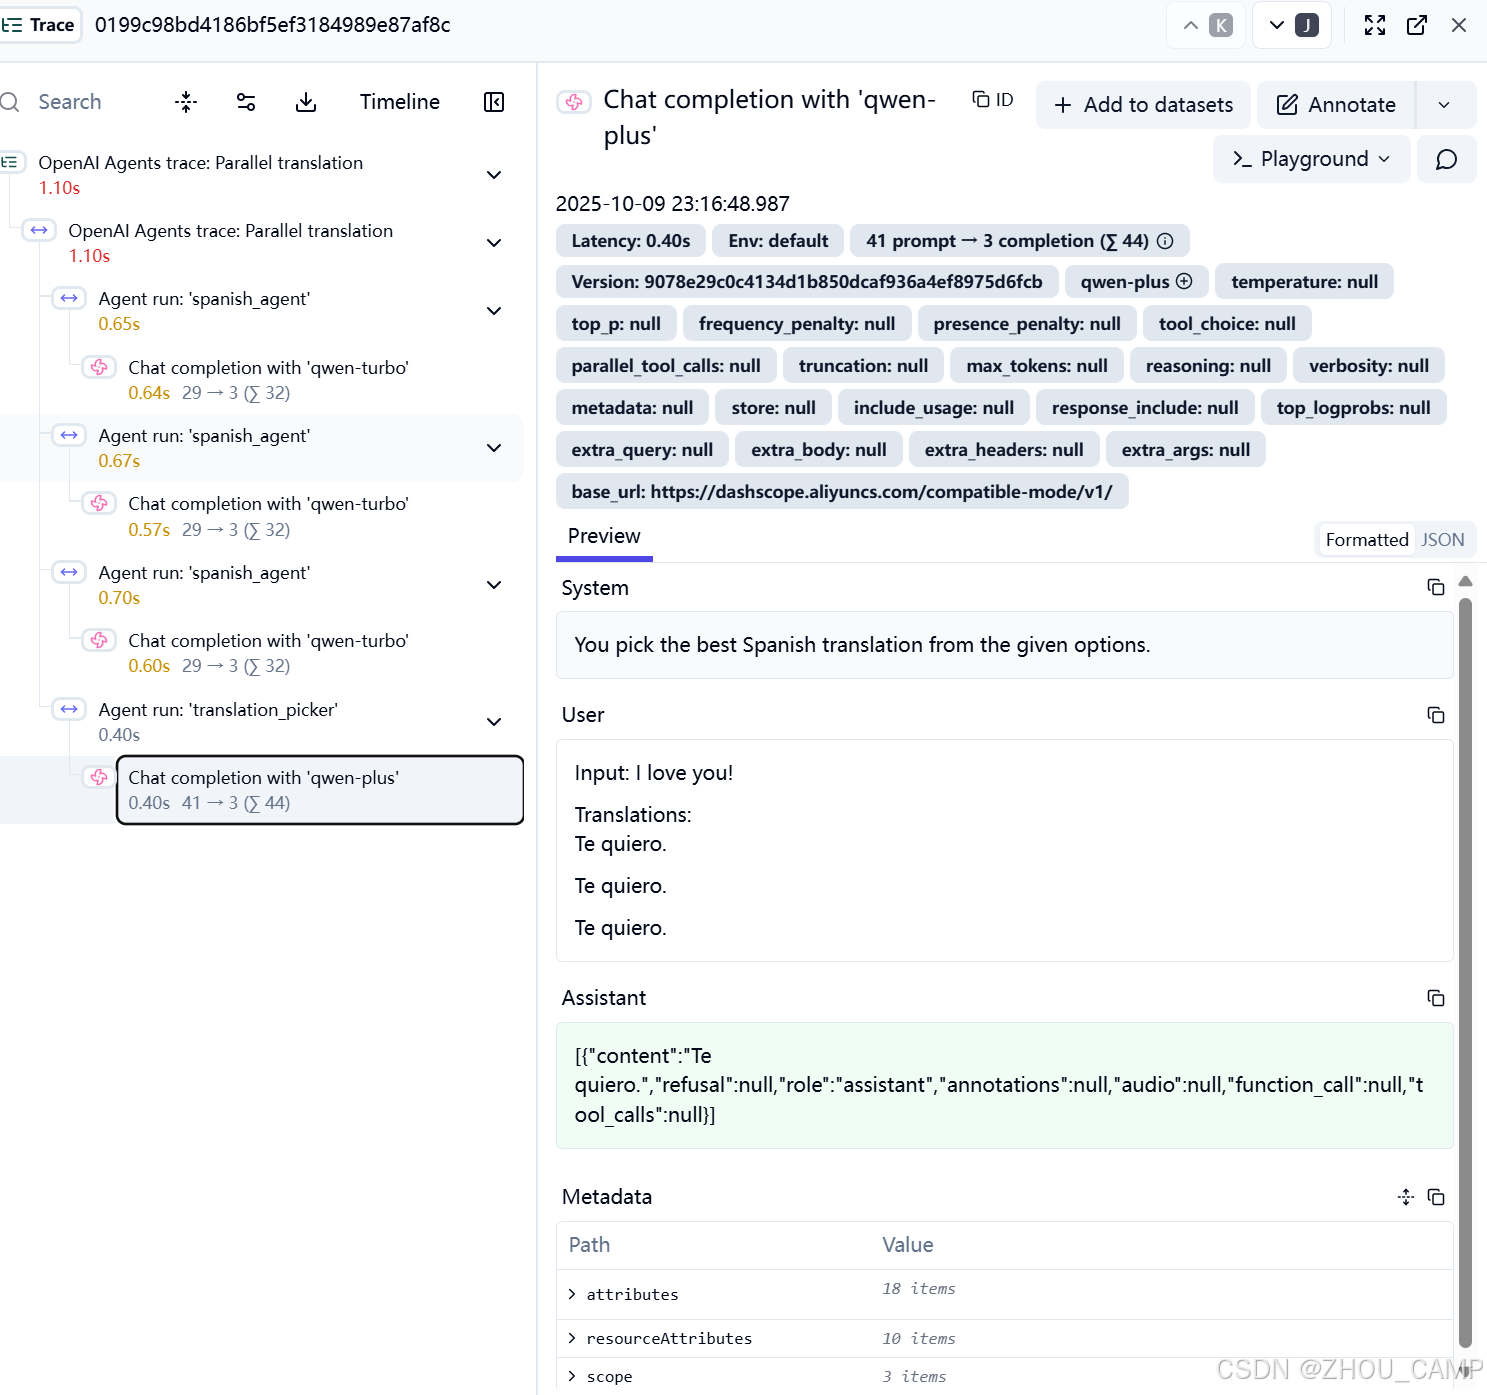Click the trace ID text in header

click(x=273, y=25)
